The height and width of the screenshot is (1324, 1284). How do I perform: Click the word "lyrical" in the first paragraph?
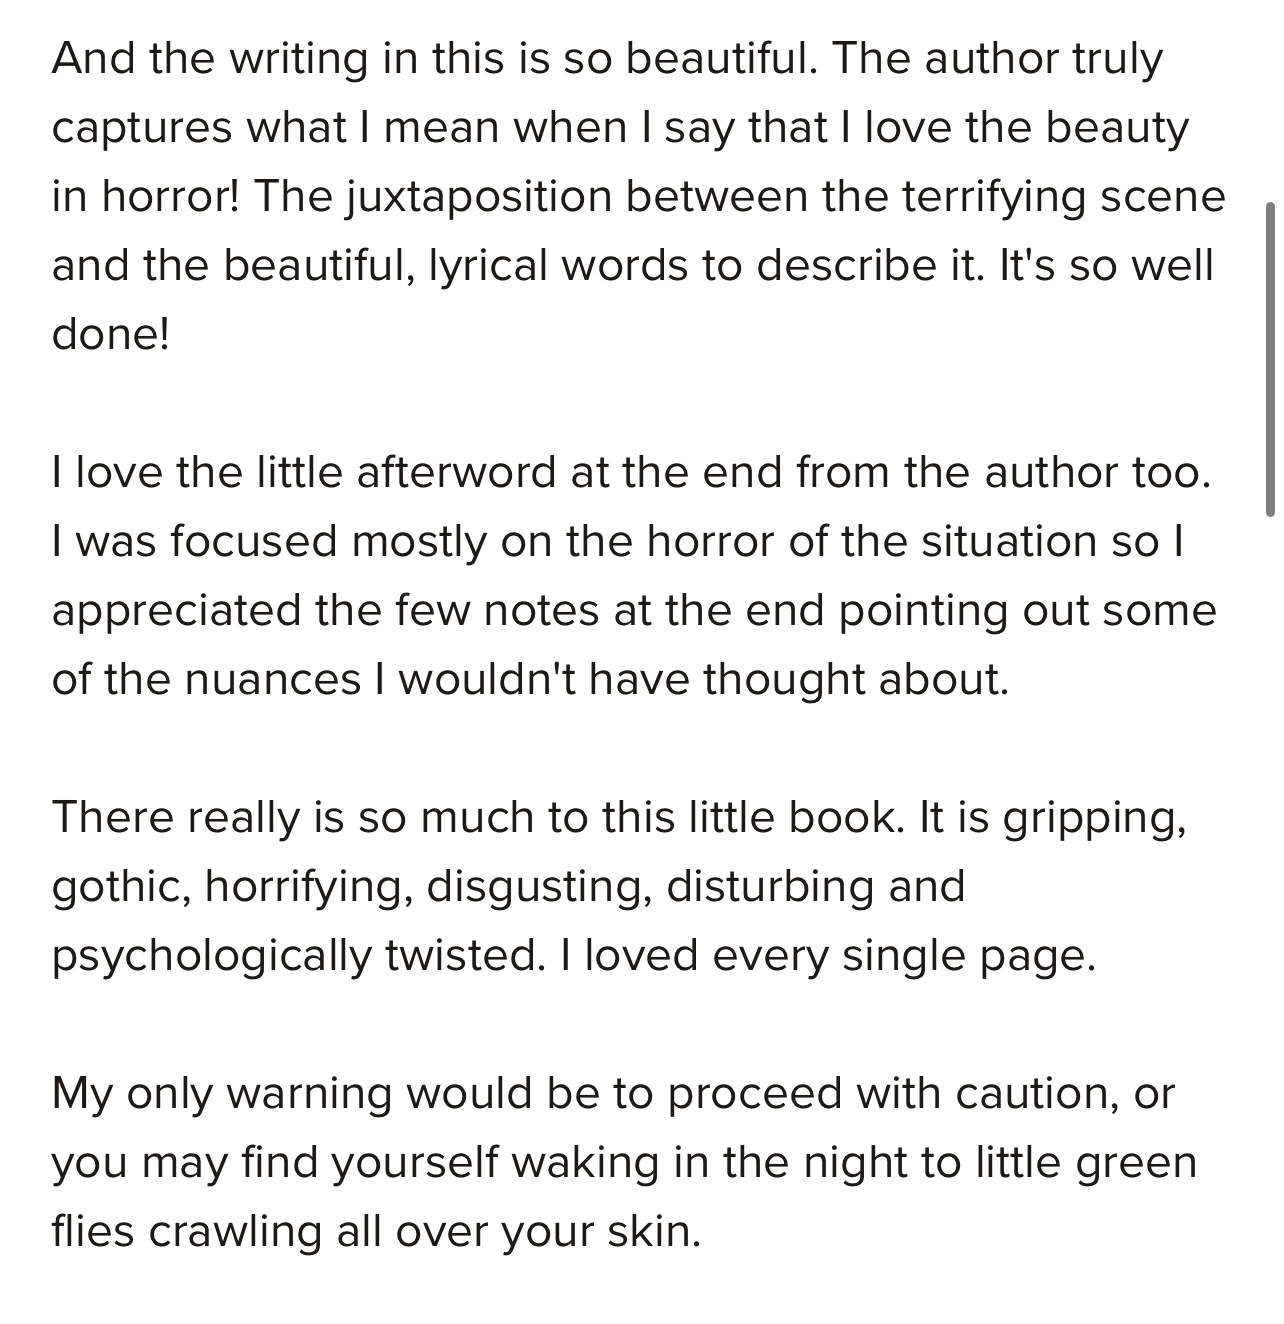point(488,266)
